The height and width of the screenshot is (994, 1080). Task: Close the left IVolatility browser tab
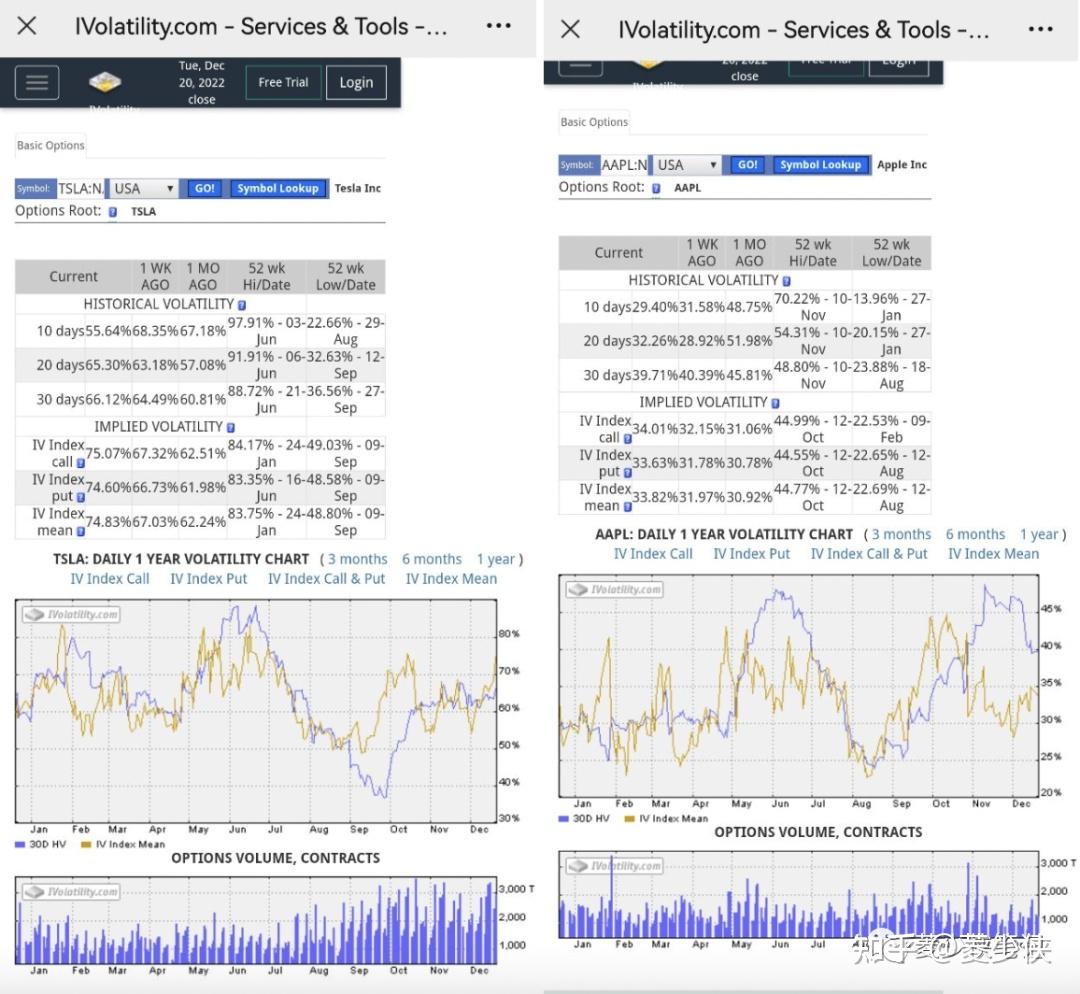point(27,26)
